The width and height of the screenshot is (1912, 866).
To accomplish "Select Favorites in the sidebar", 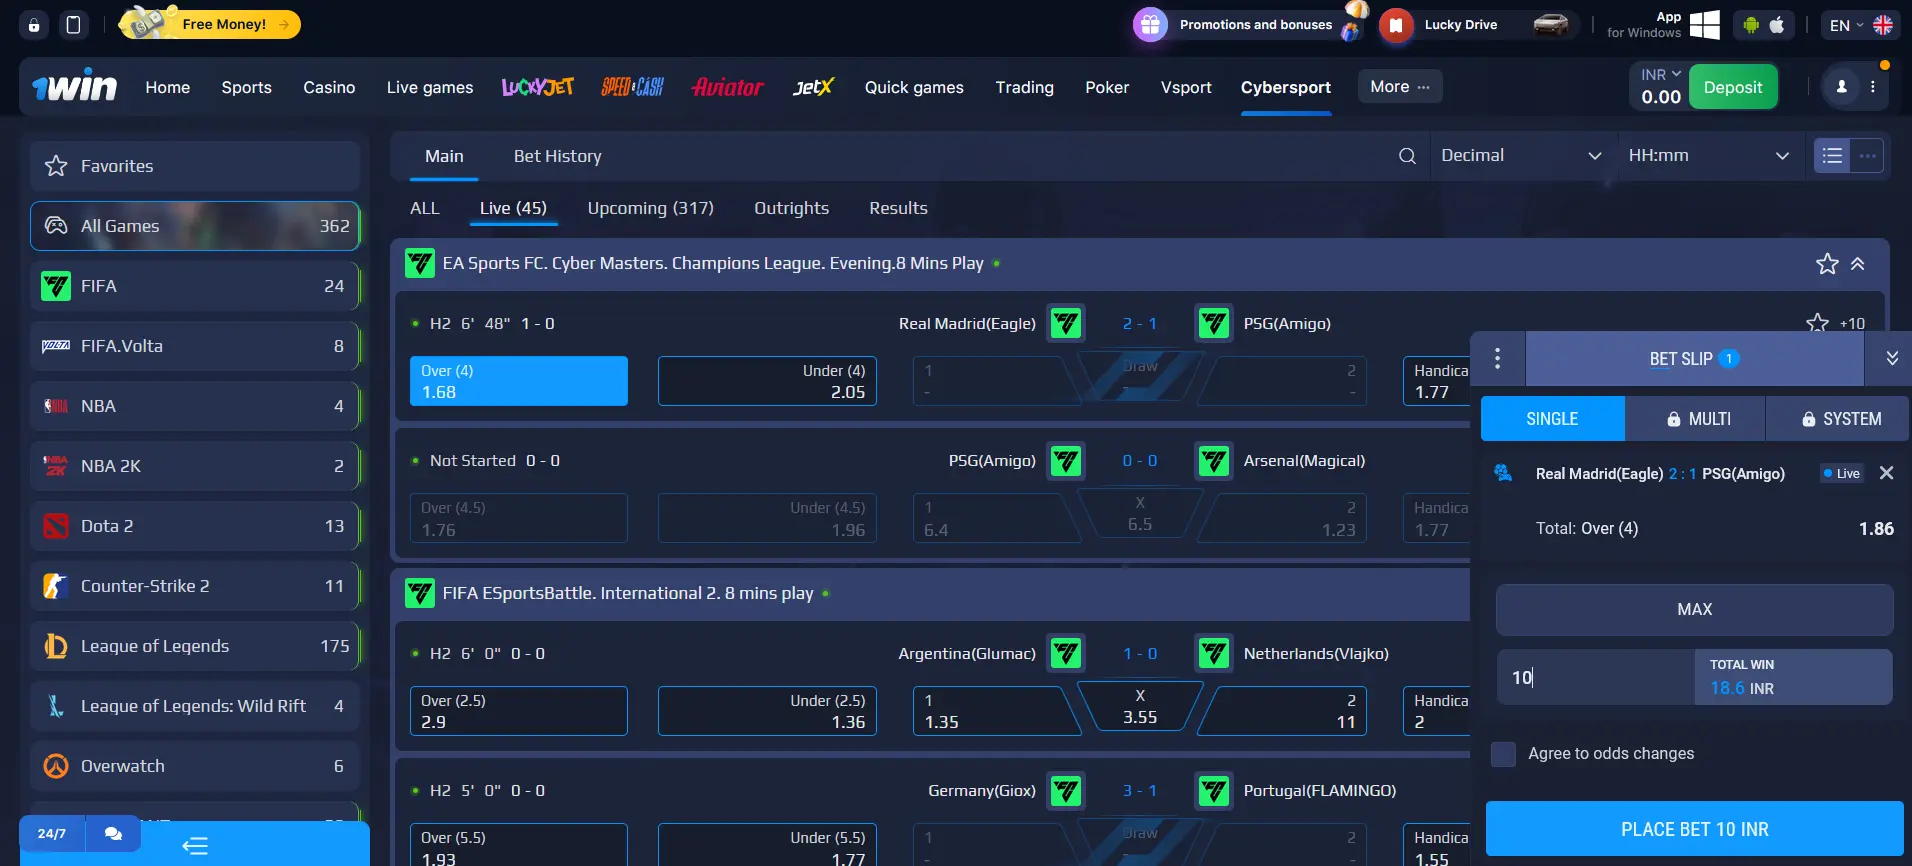I will pos(195,166).
